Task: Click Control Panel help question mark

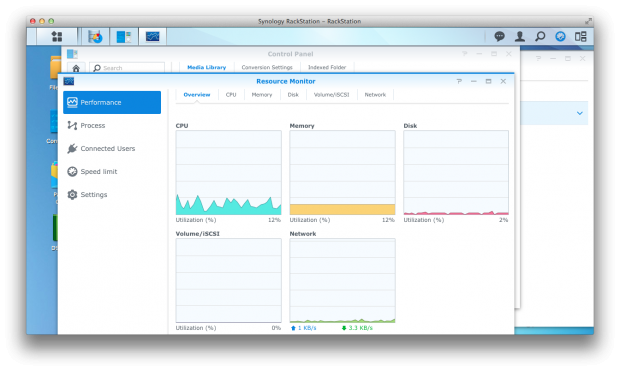Action: point(465,54)
